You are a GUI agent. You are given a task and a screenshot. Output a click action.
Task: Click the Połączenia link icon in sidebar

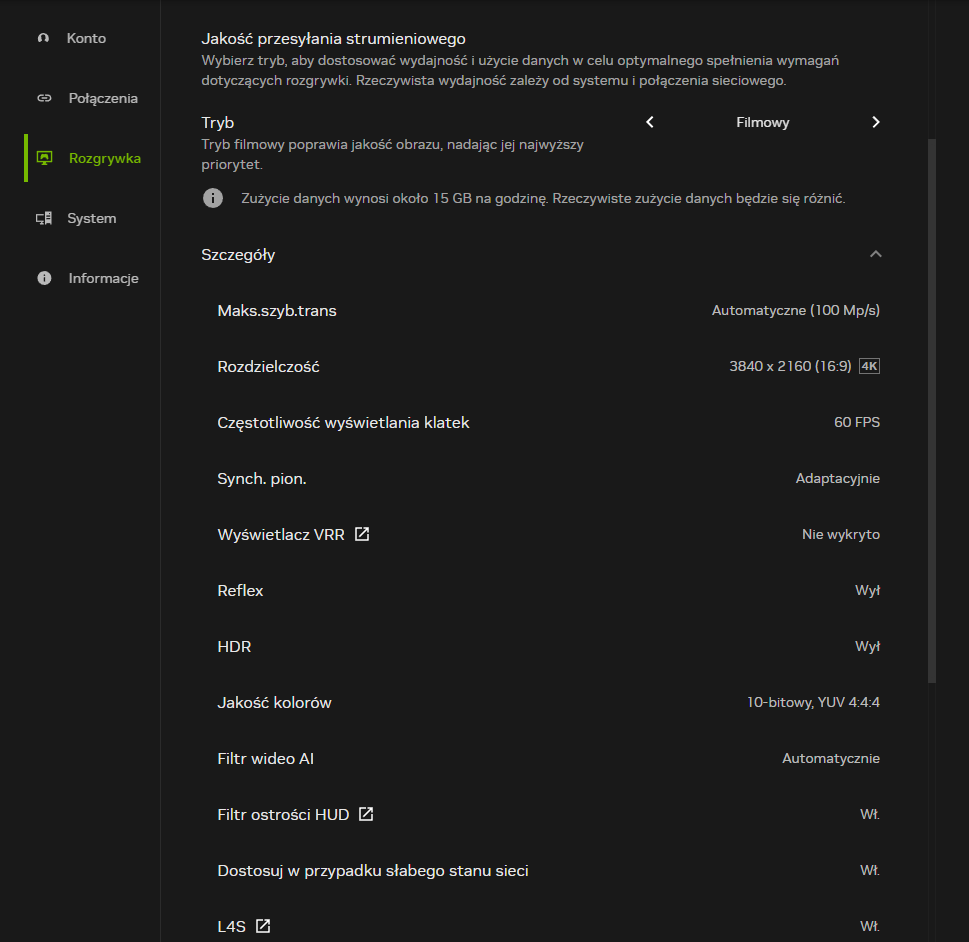click(x=43, y=98)
